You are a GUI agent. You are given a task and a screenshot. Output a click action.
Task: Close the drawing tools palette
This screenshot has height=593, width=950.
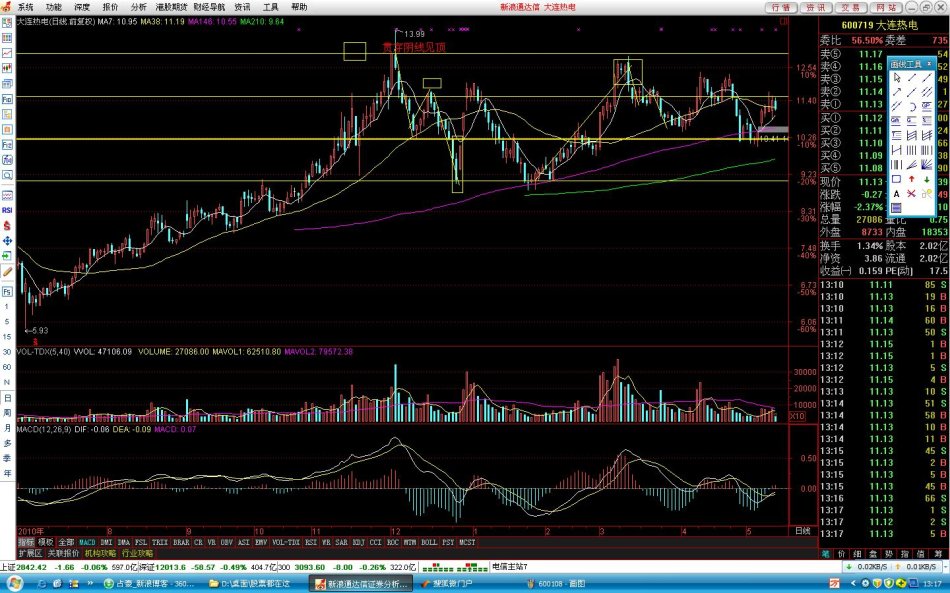pyautogui.click(x=928, y=63)
